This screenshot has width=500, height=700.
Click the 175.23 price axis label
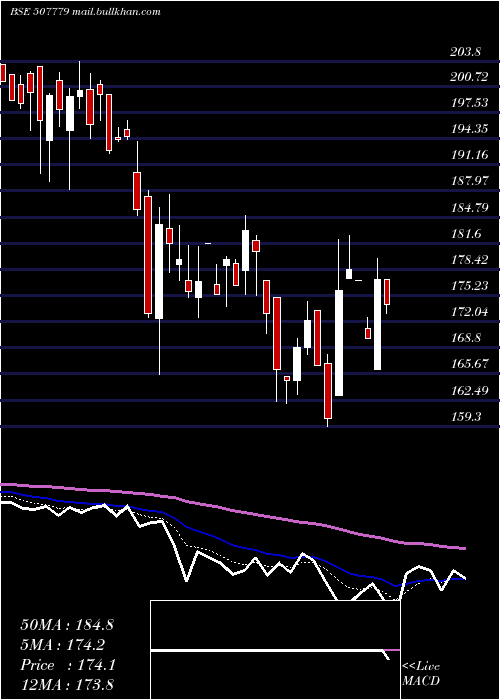pos(469,286)
